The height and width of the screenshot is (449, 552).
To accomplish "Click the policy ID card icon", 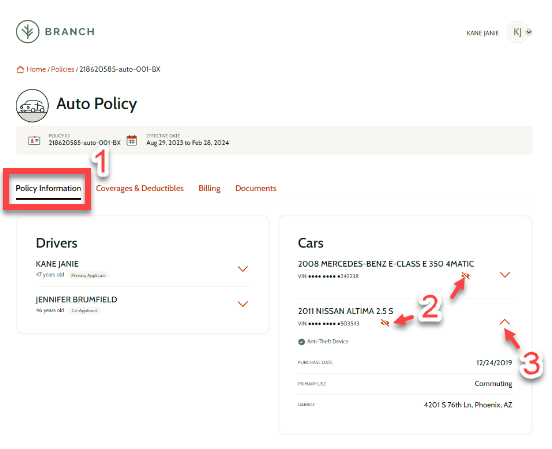I will [34, 141].
